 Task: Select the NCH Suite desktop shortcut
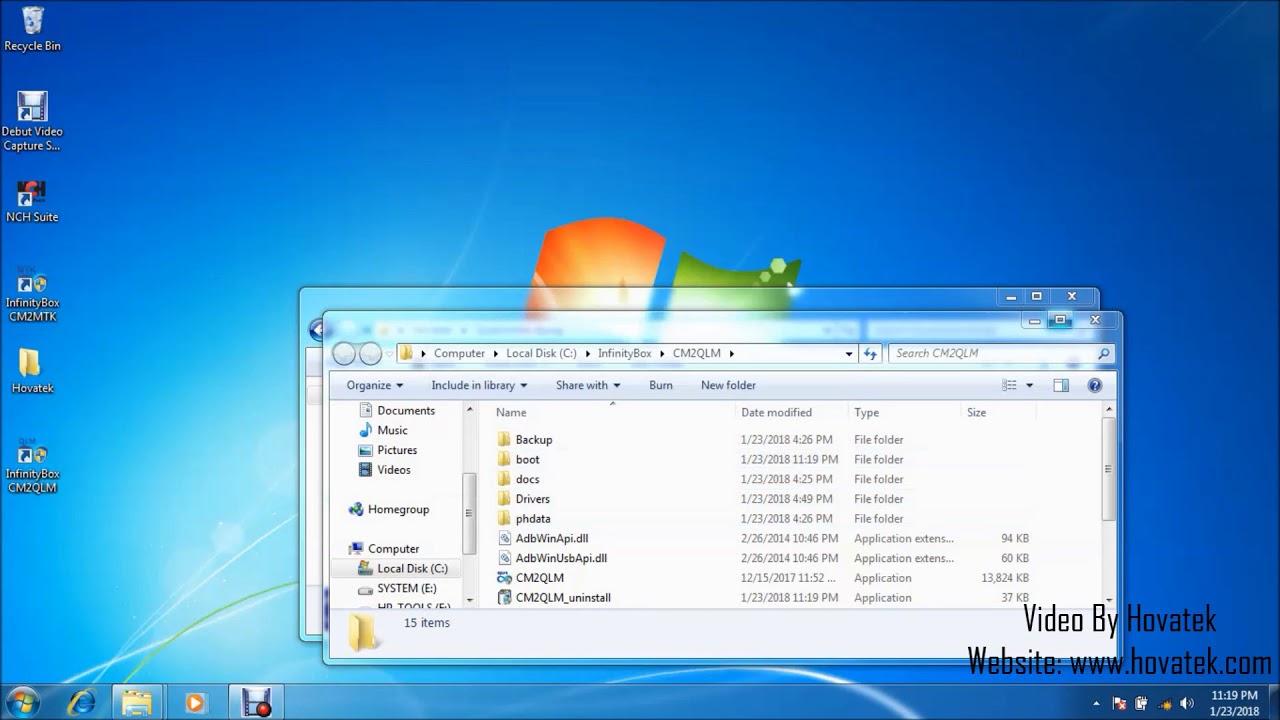pos(32,201)
